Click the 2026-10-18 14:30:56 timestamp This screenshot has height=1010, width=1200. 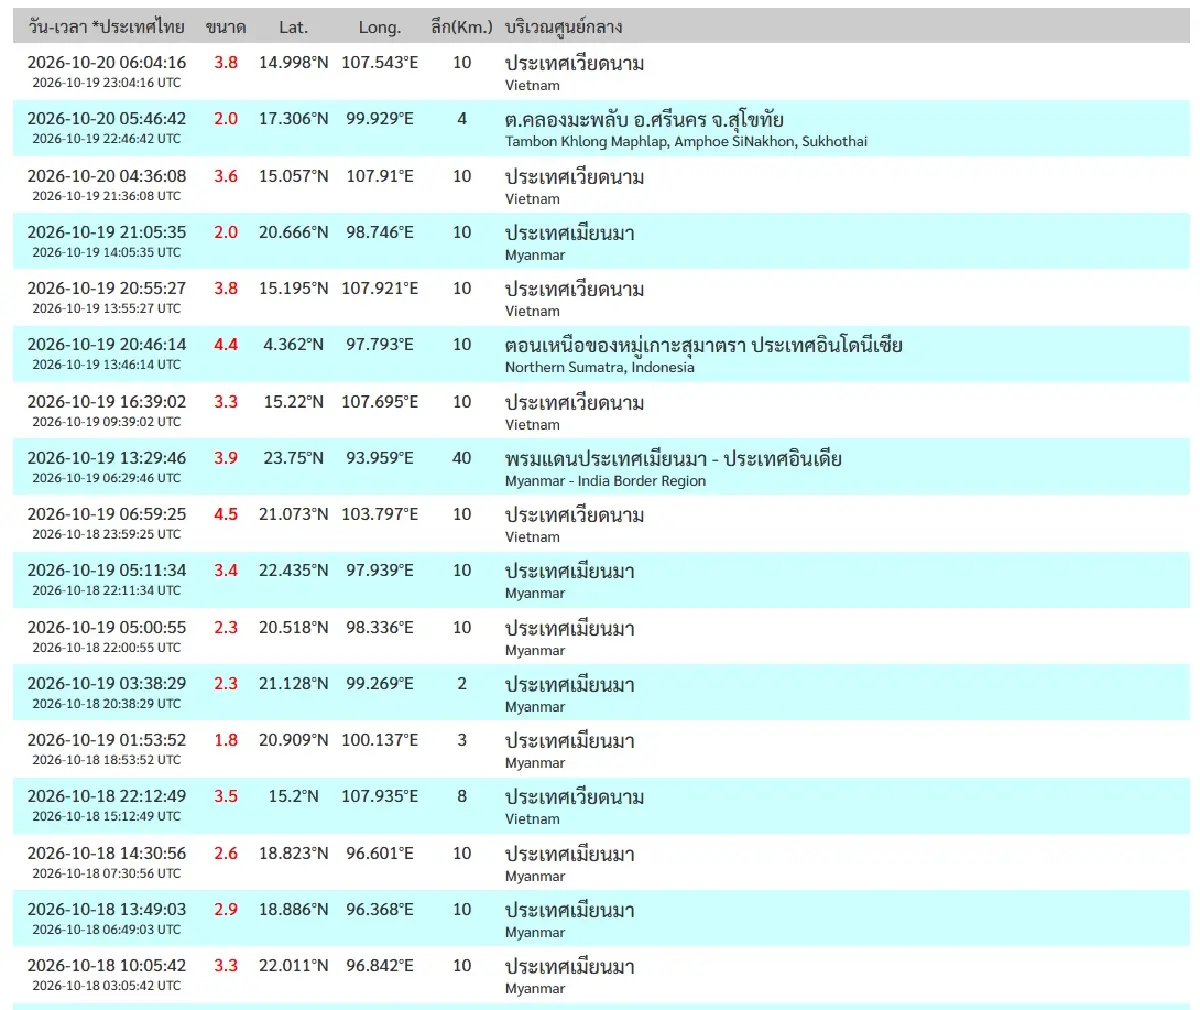click(x=107, y=853)
